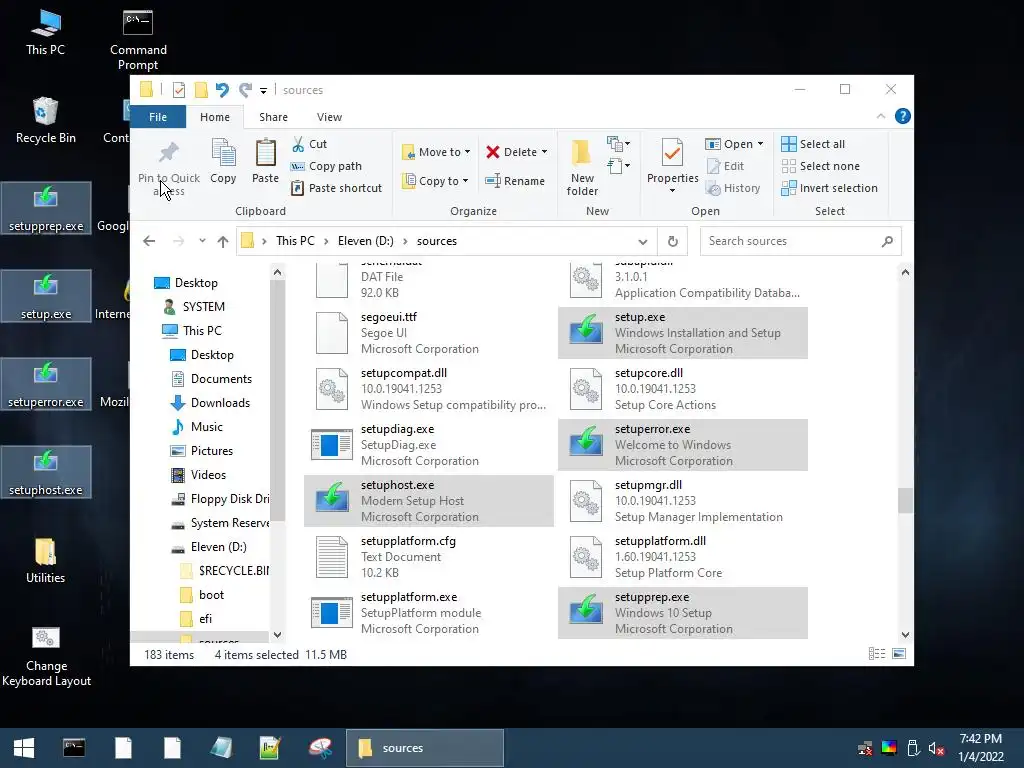This screenshot has width=1024, height=768.
Task: Click the Undo icon in title bar
Action: tap(222, 90)
